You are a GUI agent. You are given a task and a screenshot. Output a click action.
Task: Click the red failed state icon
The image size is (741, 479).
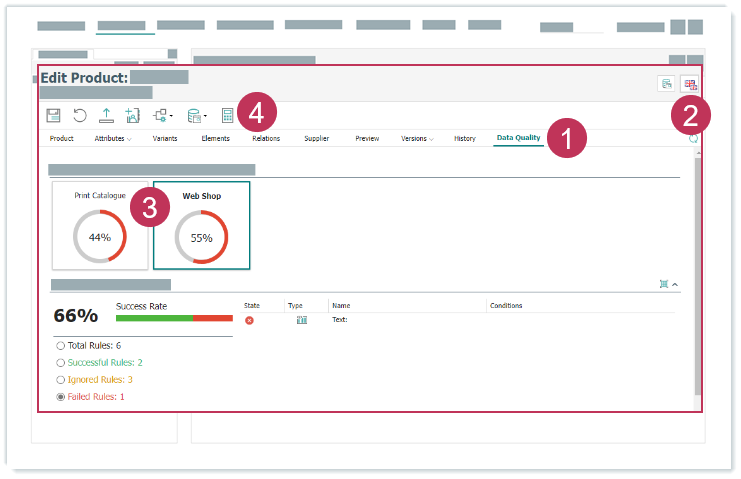tap(249, 320)
